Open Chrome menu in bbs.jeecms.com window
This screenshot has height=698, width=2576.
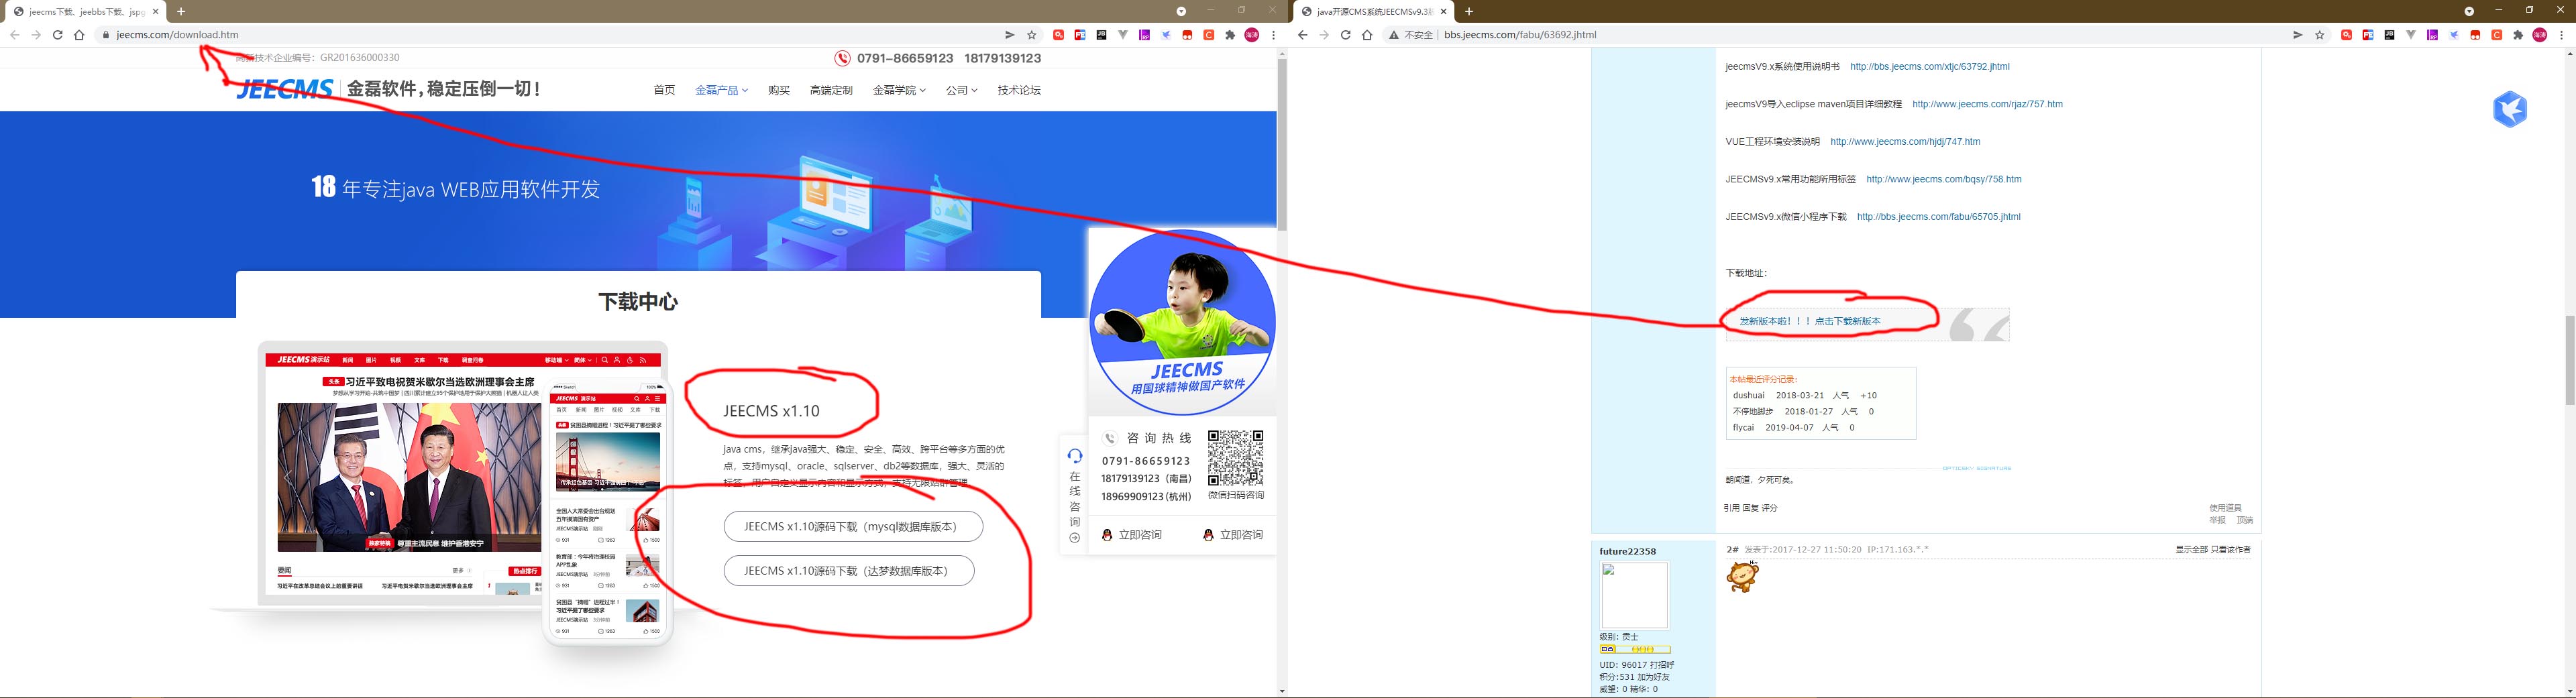click(x=2561, y=35)
